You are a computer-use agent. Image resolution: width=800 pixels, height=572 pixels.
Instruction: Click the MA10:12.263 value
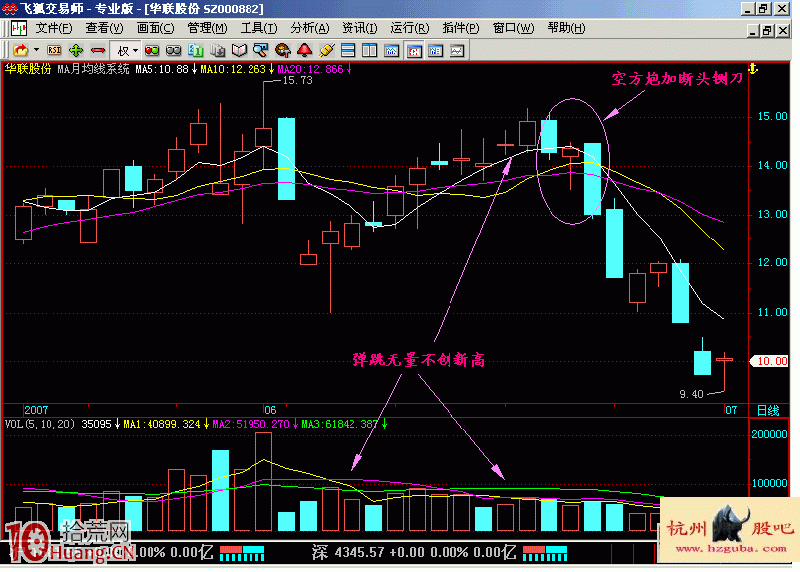(233, 69)
